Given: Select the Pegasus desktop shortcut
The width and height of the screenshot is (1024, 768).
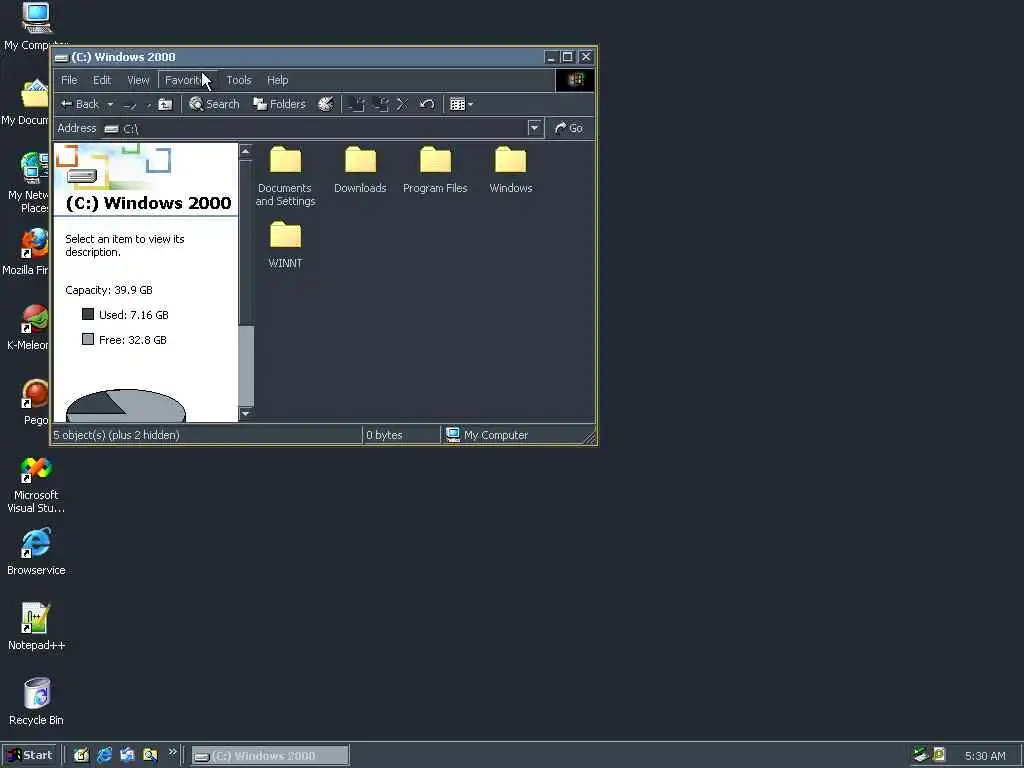Looking at the screenshot, I should coord(35,402).
